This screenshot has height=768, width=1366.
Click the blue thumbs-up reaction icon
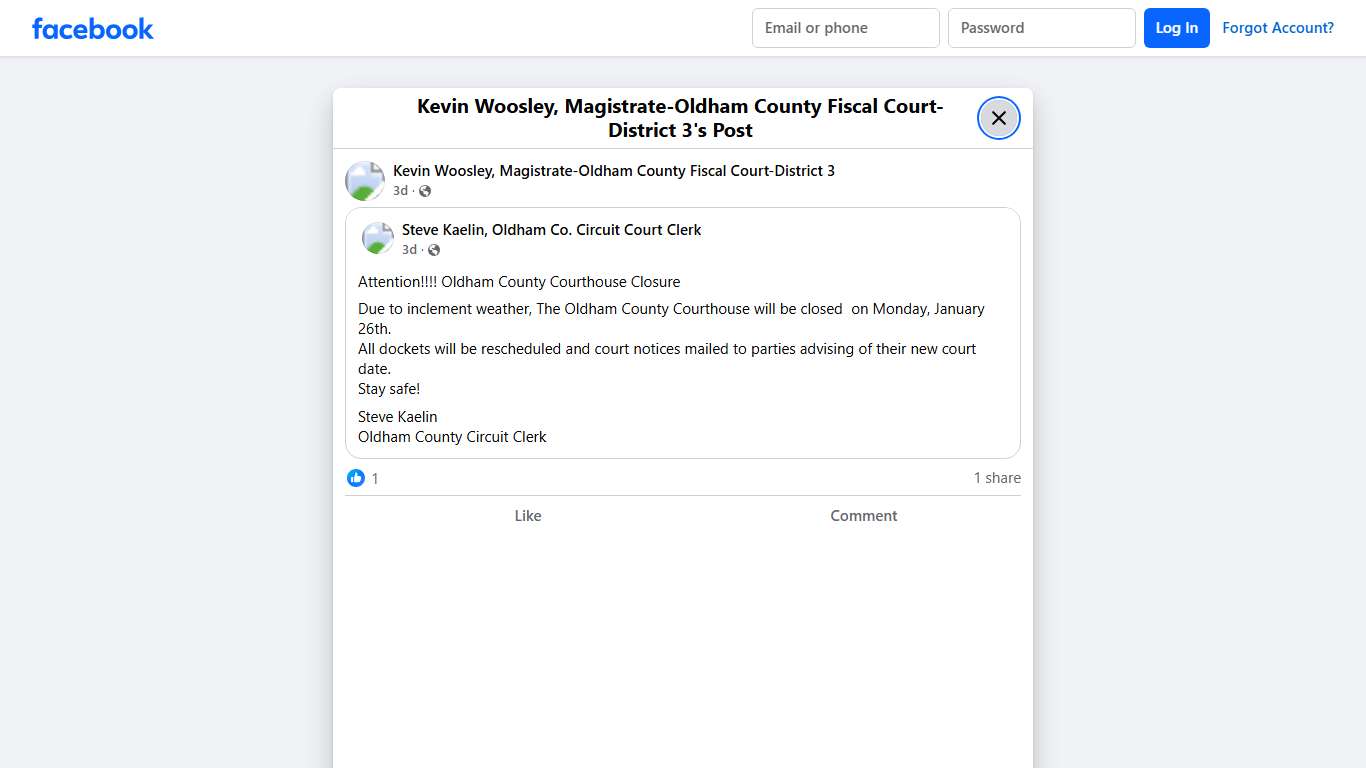coord(356,478)
